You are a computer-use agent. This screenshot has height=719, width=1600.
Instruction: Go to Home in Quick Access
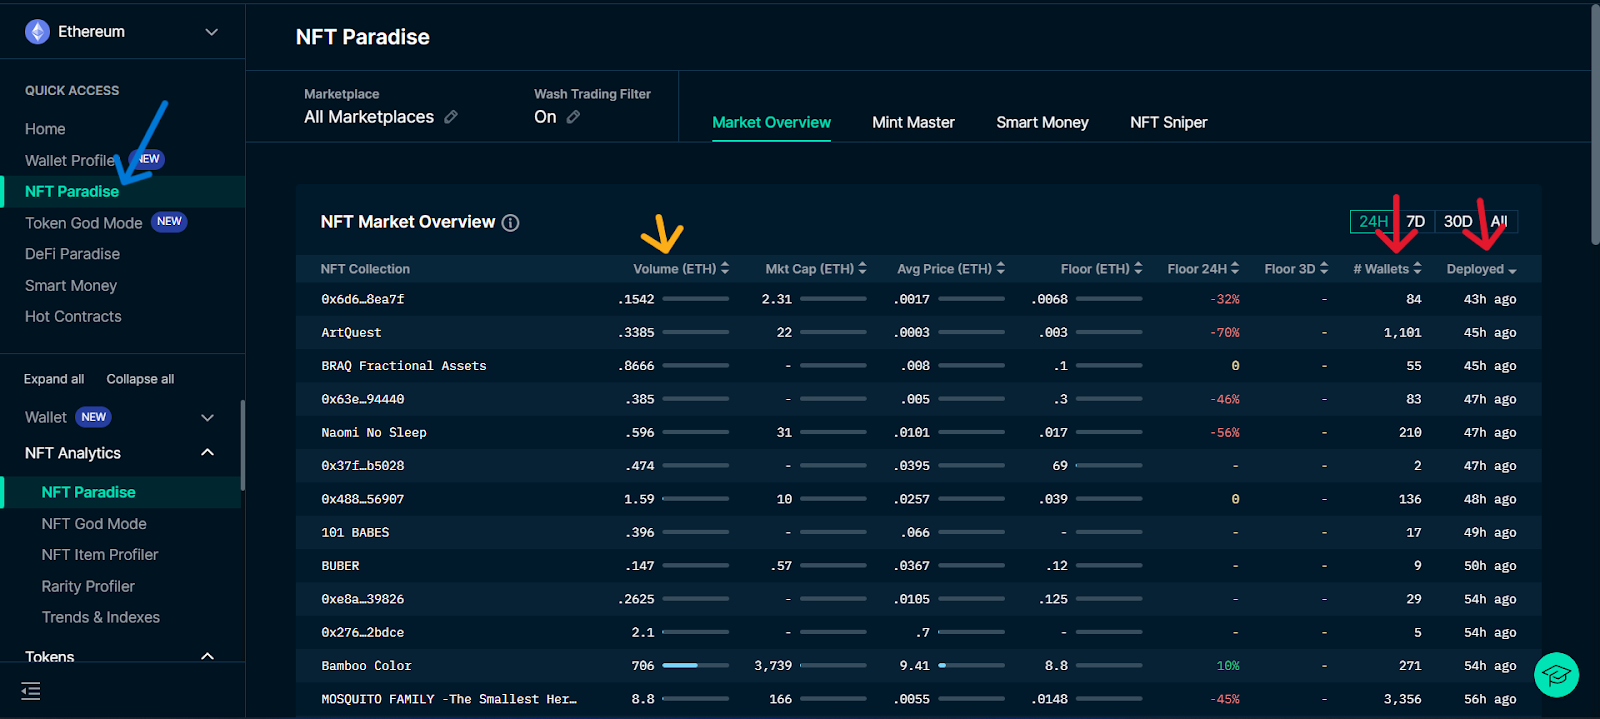click(45, 129)
